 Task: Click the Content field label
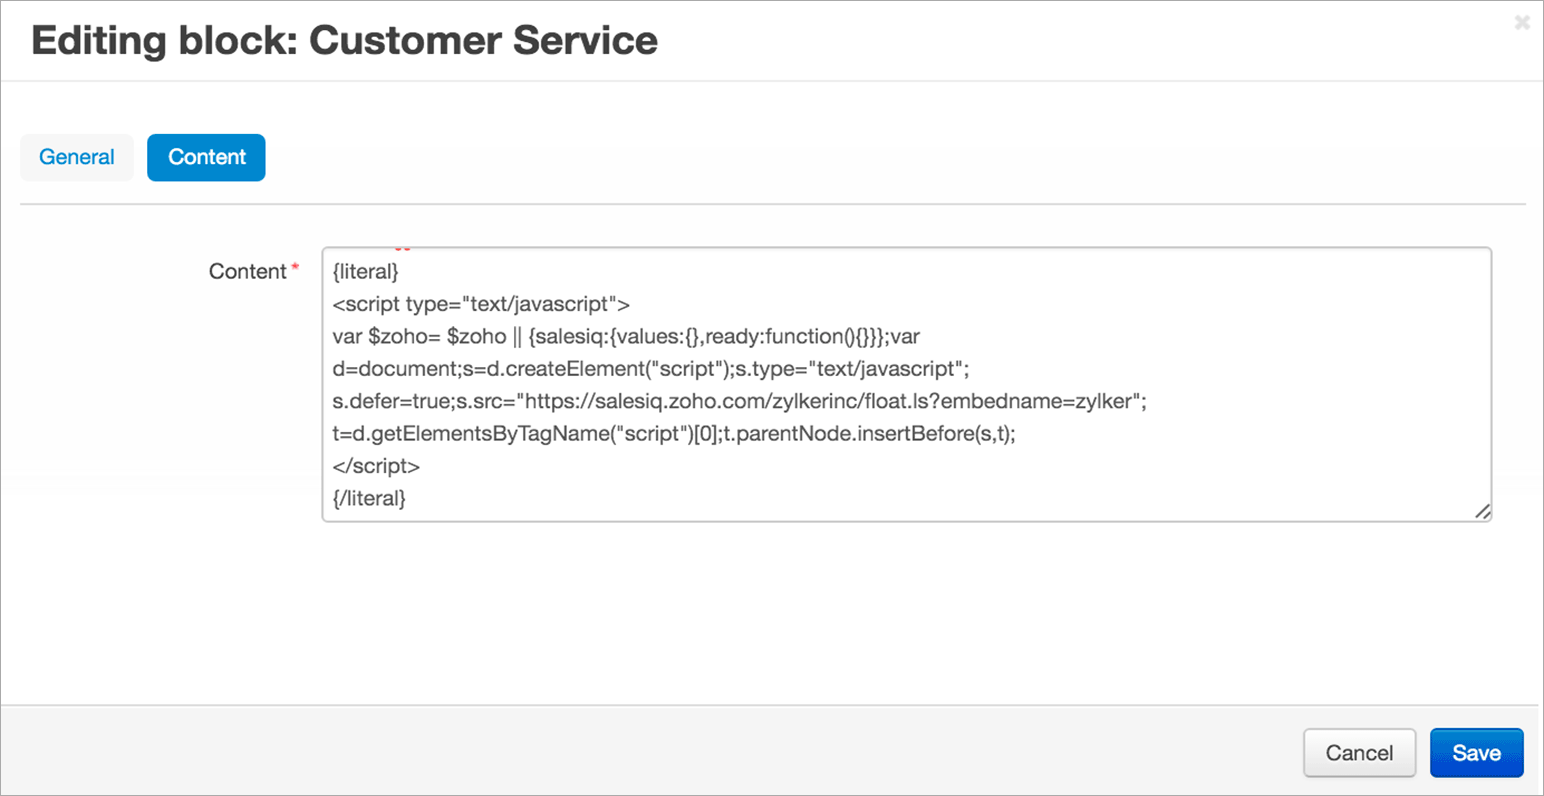(x=247, y=271)
